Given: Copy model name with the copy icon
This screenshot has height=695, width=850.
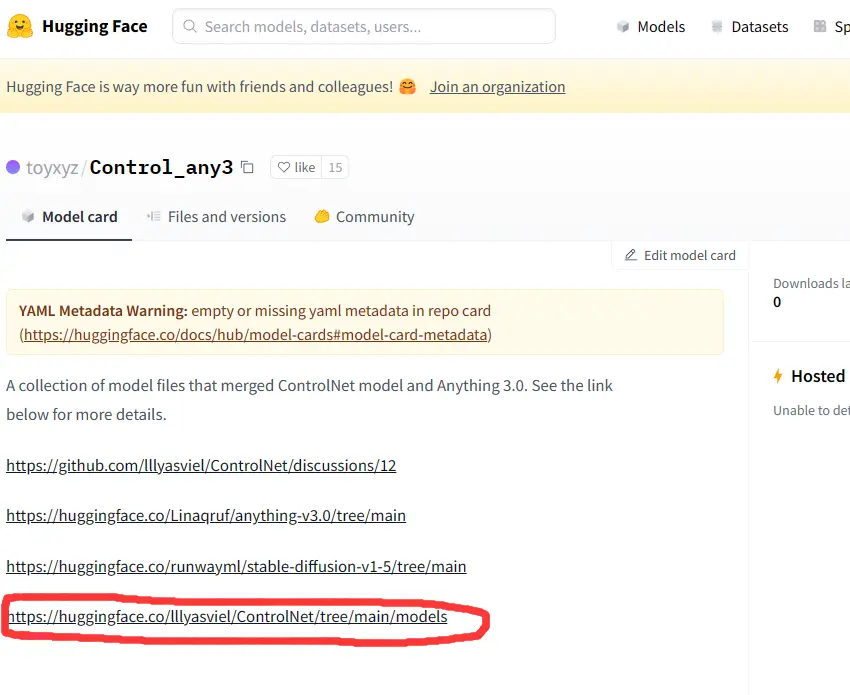Looking at the screenshot, I should [247, 167].
